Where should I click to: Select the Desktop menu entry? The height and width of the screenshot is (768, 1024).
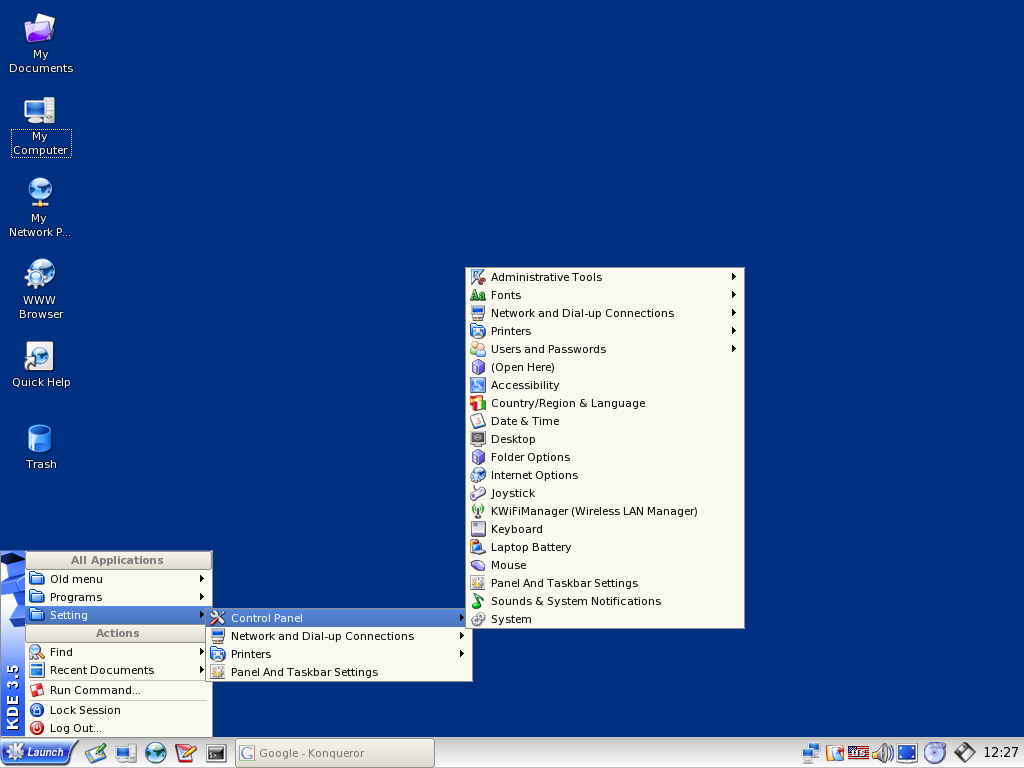605,439
